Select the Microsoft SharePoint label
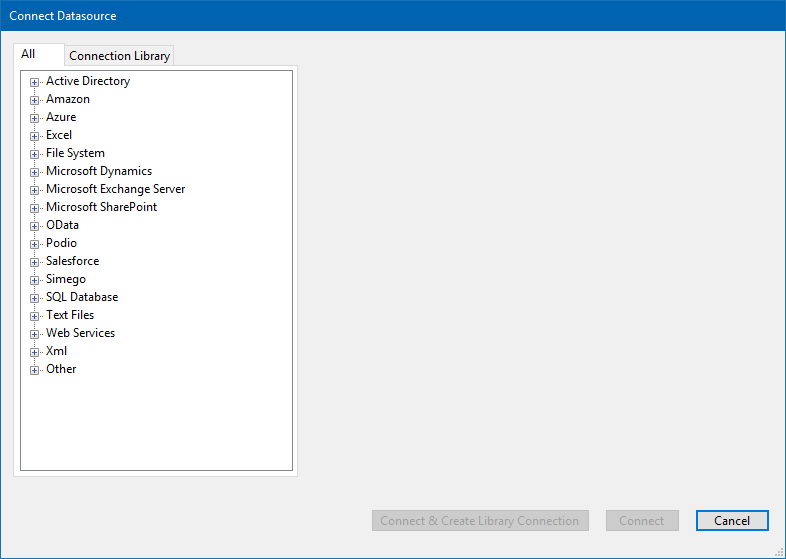Viewport: 786px width, 559px height. [101, 207]
